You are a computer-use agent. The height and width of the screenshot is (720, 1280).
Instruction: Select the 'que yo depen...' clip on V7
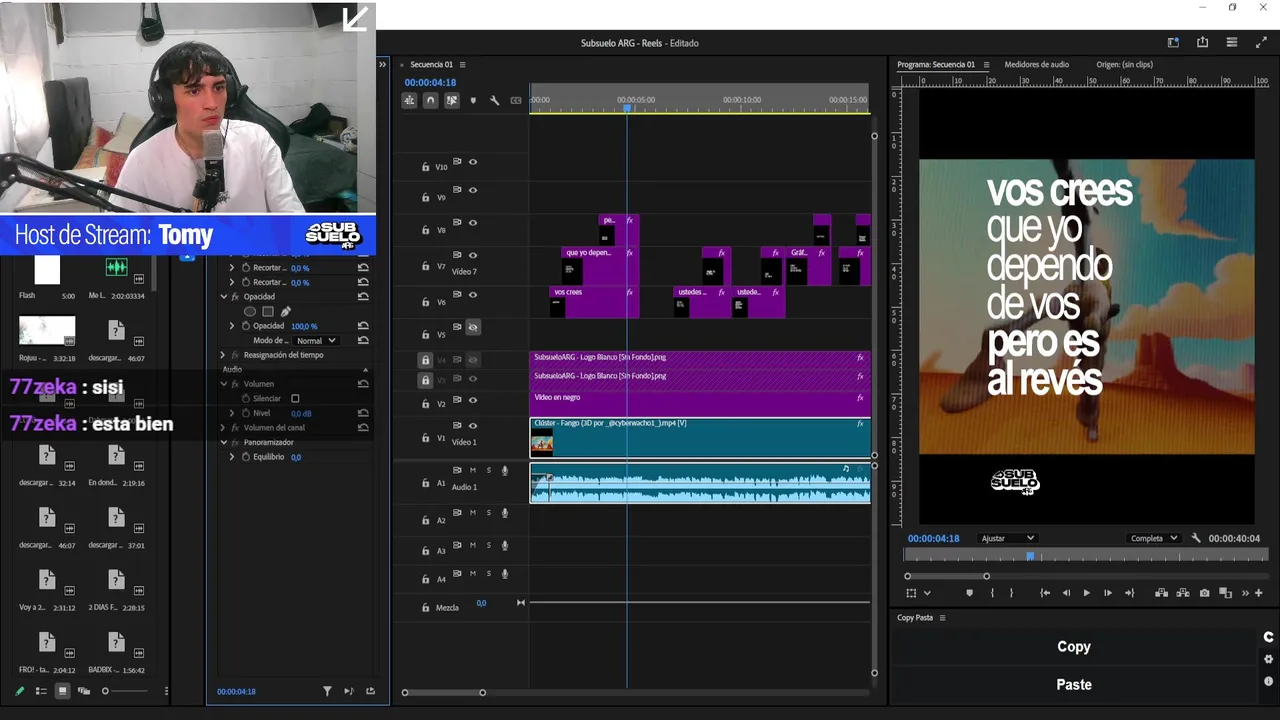tap(600, 267)
